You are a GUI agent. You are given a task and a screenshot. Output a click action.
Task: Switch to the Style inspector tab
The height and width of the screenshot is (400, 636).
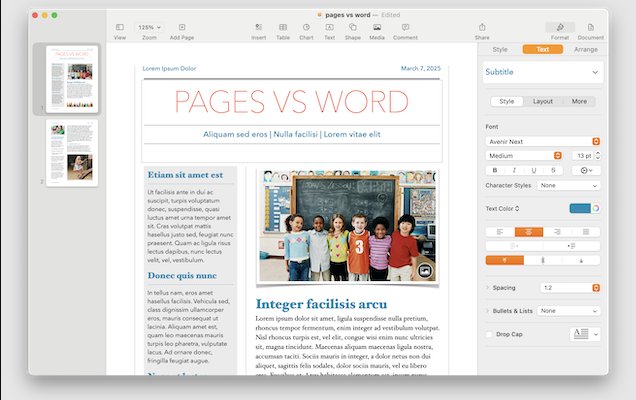pyautogui.click(x=500, y=49)
